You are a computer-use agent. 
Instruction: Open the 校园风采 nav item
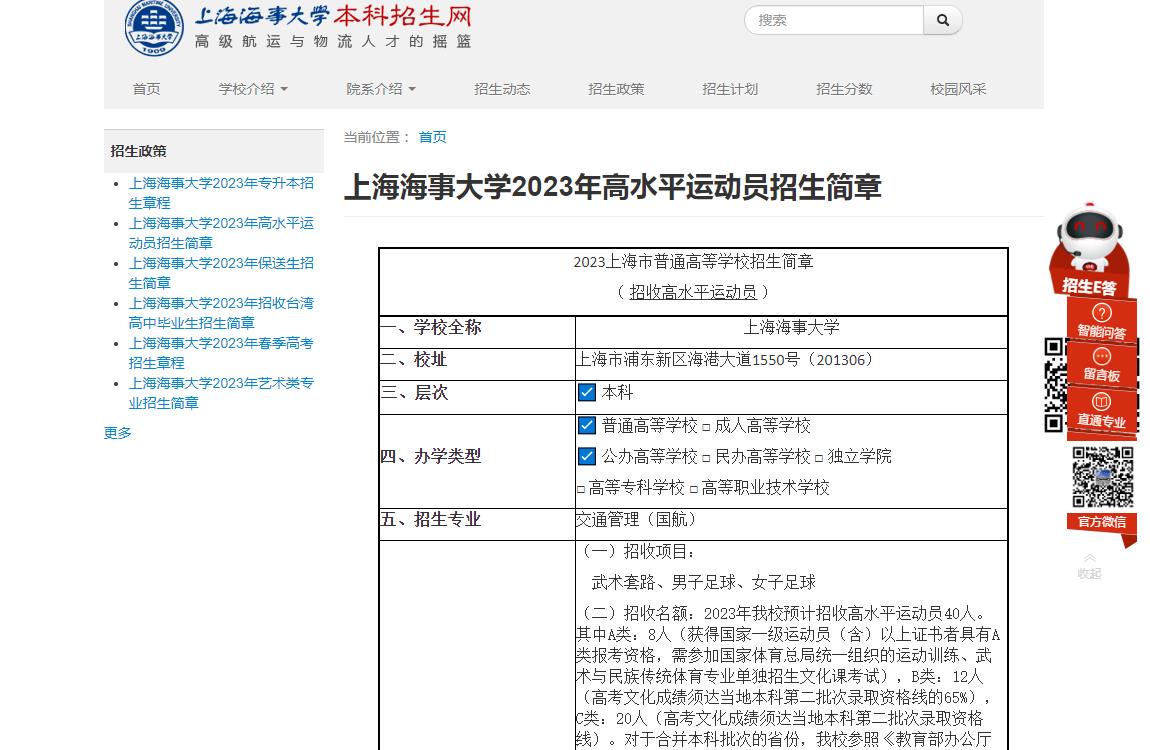pos(958,89)
